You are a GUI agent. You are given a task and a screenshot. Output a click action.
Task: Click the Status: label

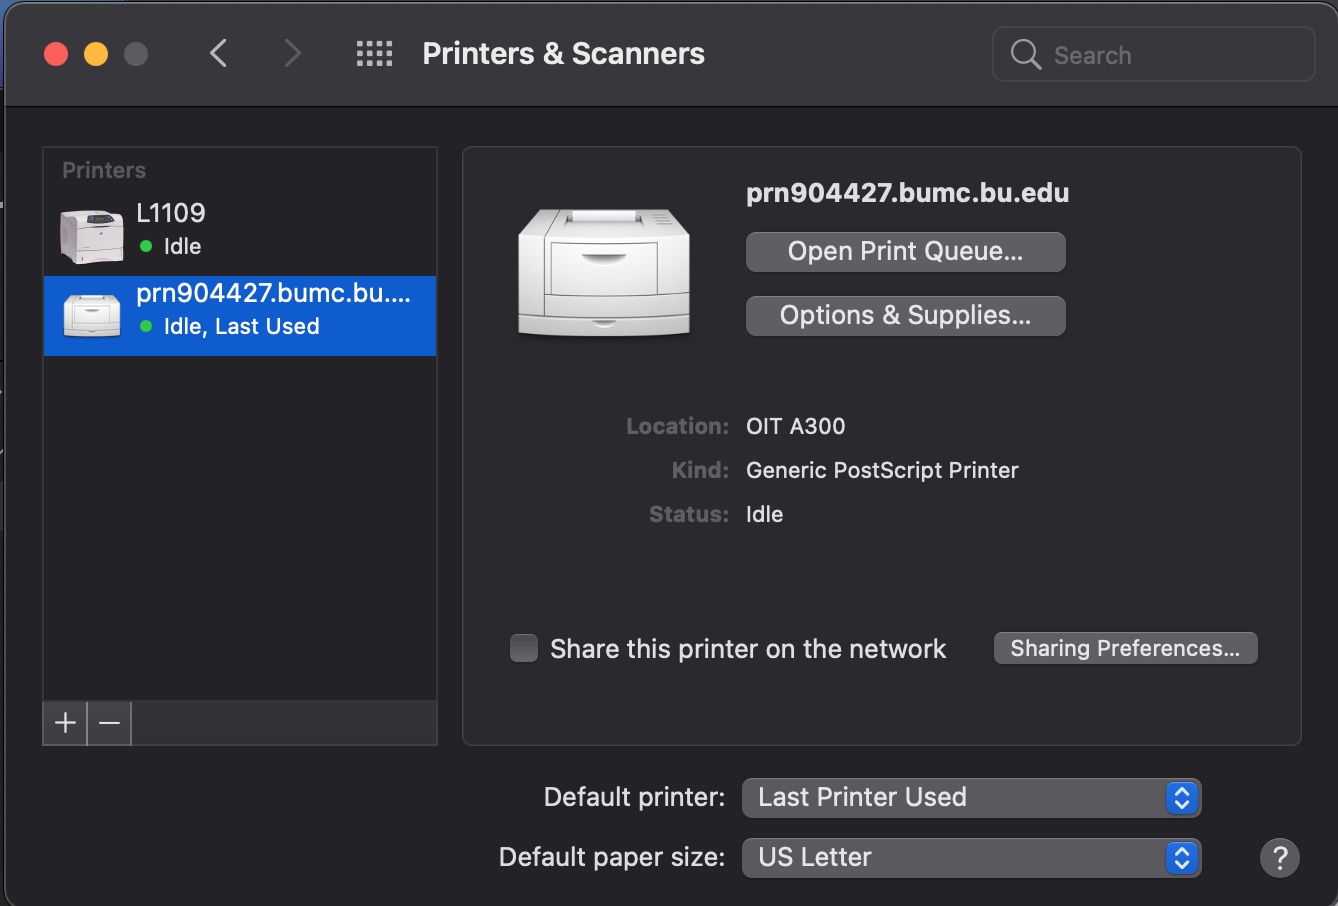coord(690,514)
